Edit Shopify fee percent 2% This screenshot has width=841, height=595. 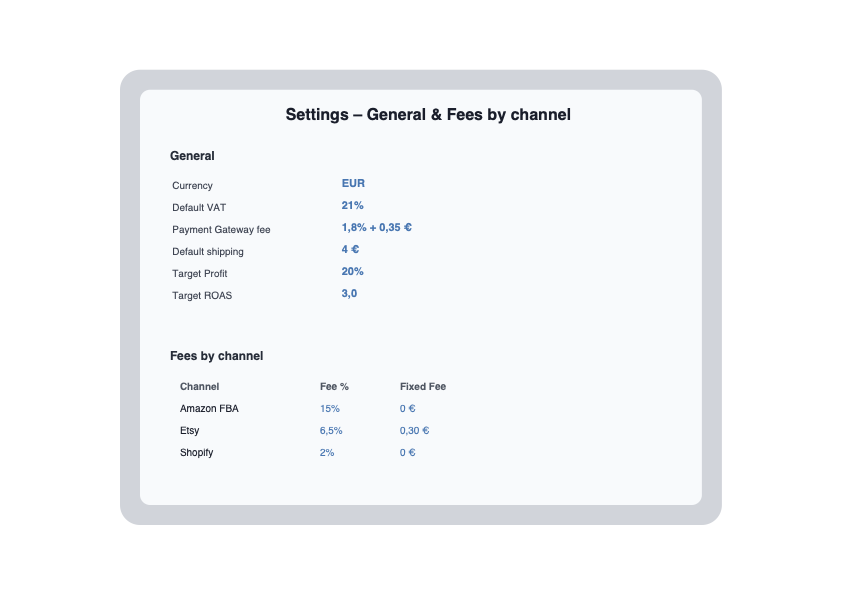point(327,453)
